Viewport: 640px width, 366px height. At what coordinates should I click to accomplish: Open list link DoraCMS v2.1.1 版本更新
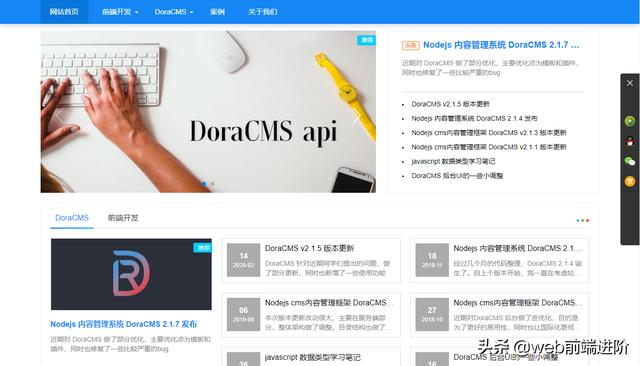(489, 147)
